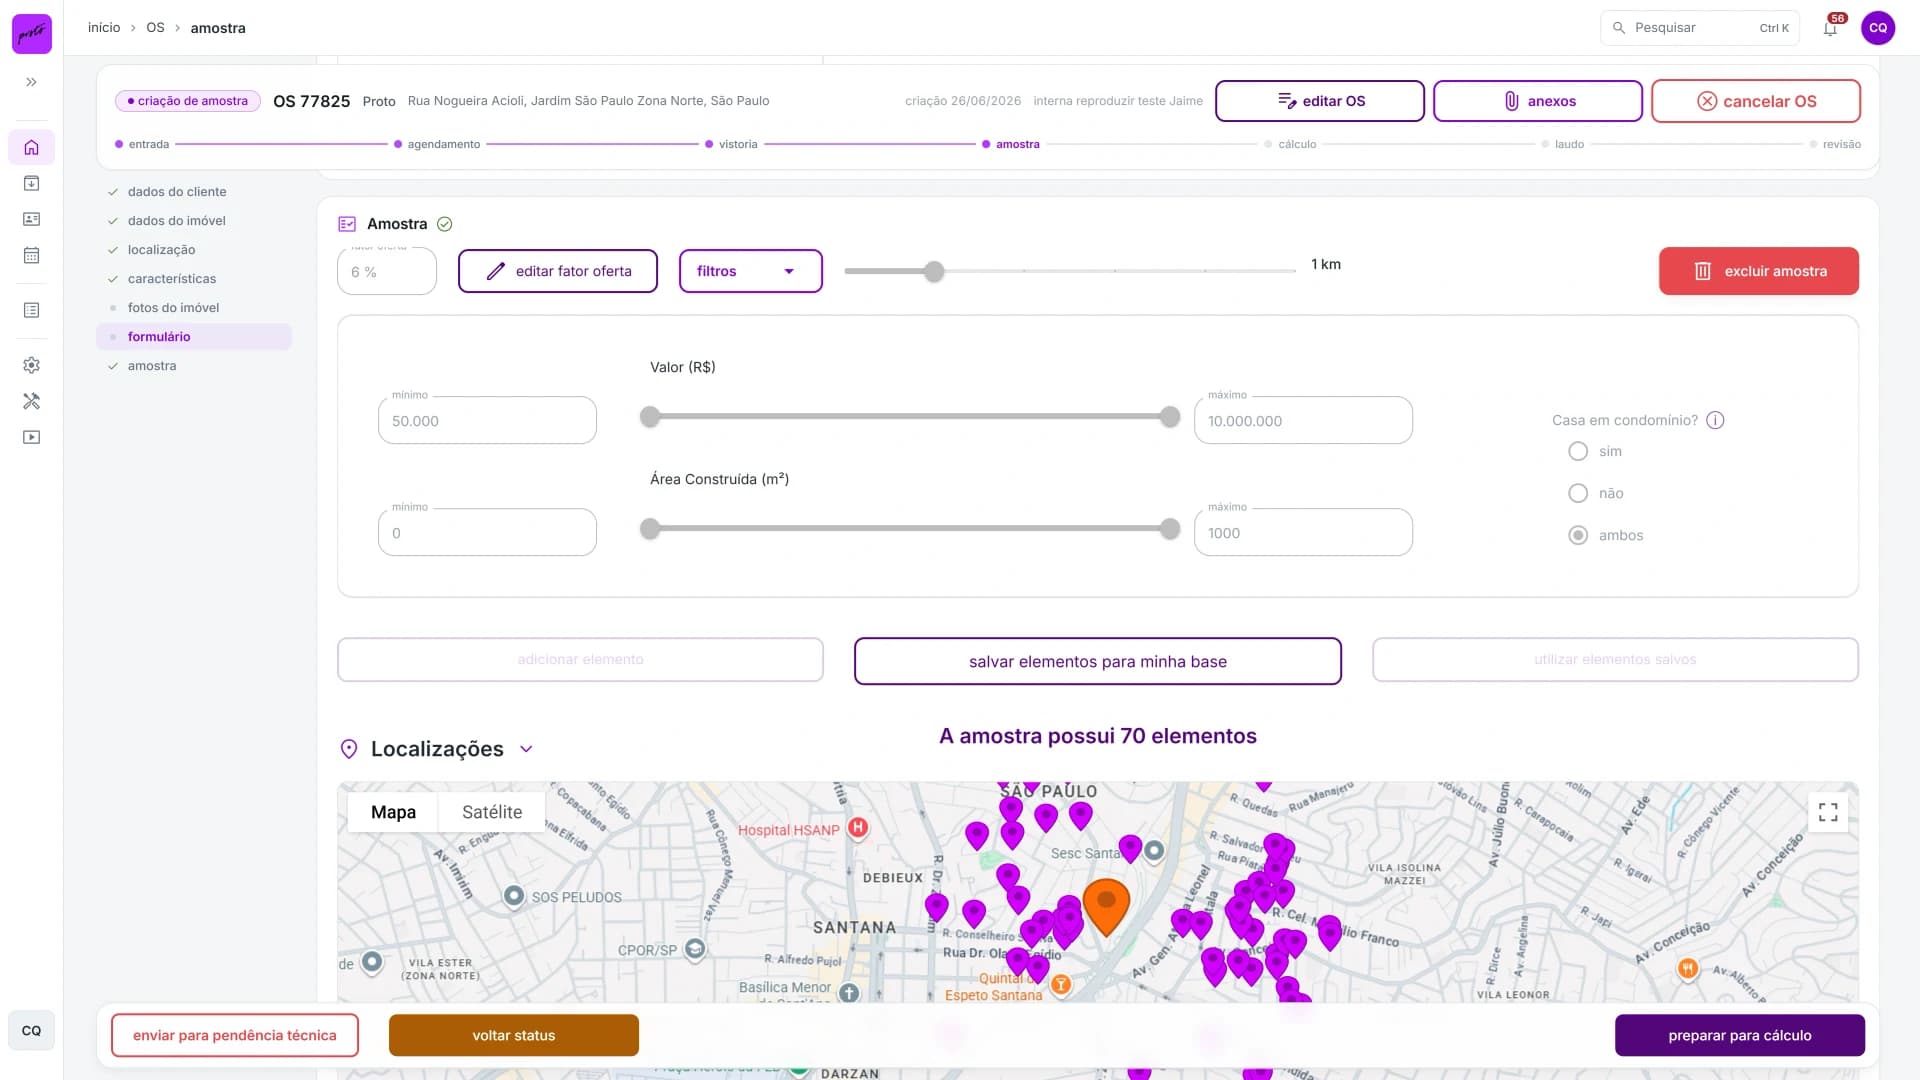
Task: Open the 'características' sidebar section
Action: (172, 279)
